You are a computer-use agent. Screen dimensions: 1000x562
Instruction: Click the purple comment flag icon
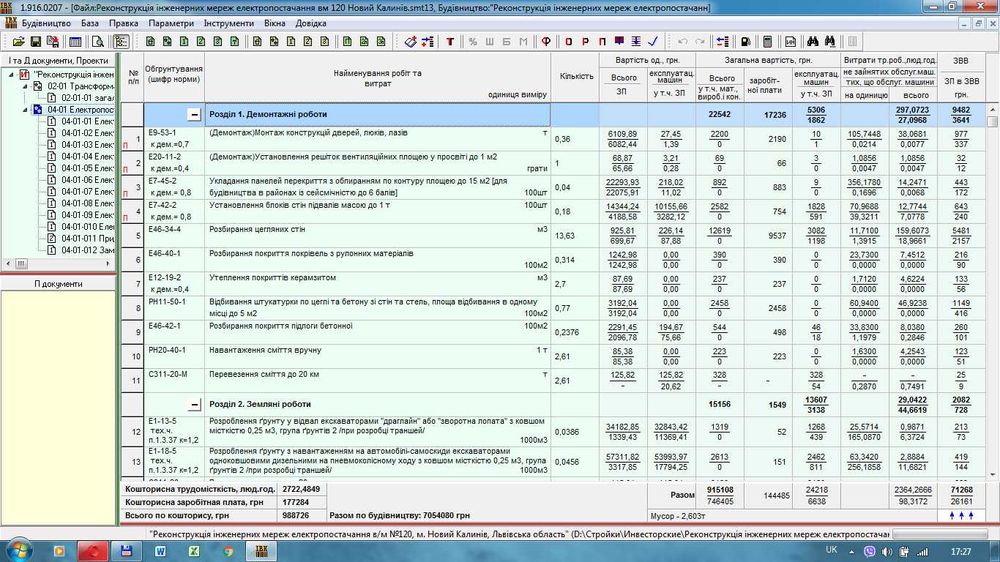[x=619, y=41]
